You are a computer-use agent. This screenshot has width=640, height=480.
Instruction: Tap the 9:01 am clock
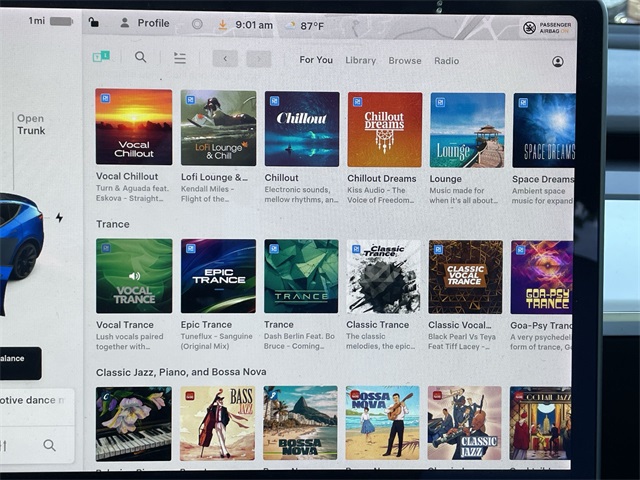254,25
